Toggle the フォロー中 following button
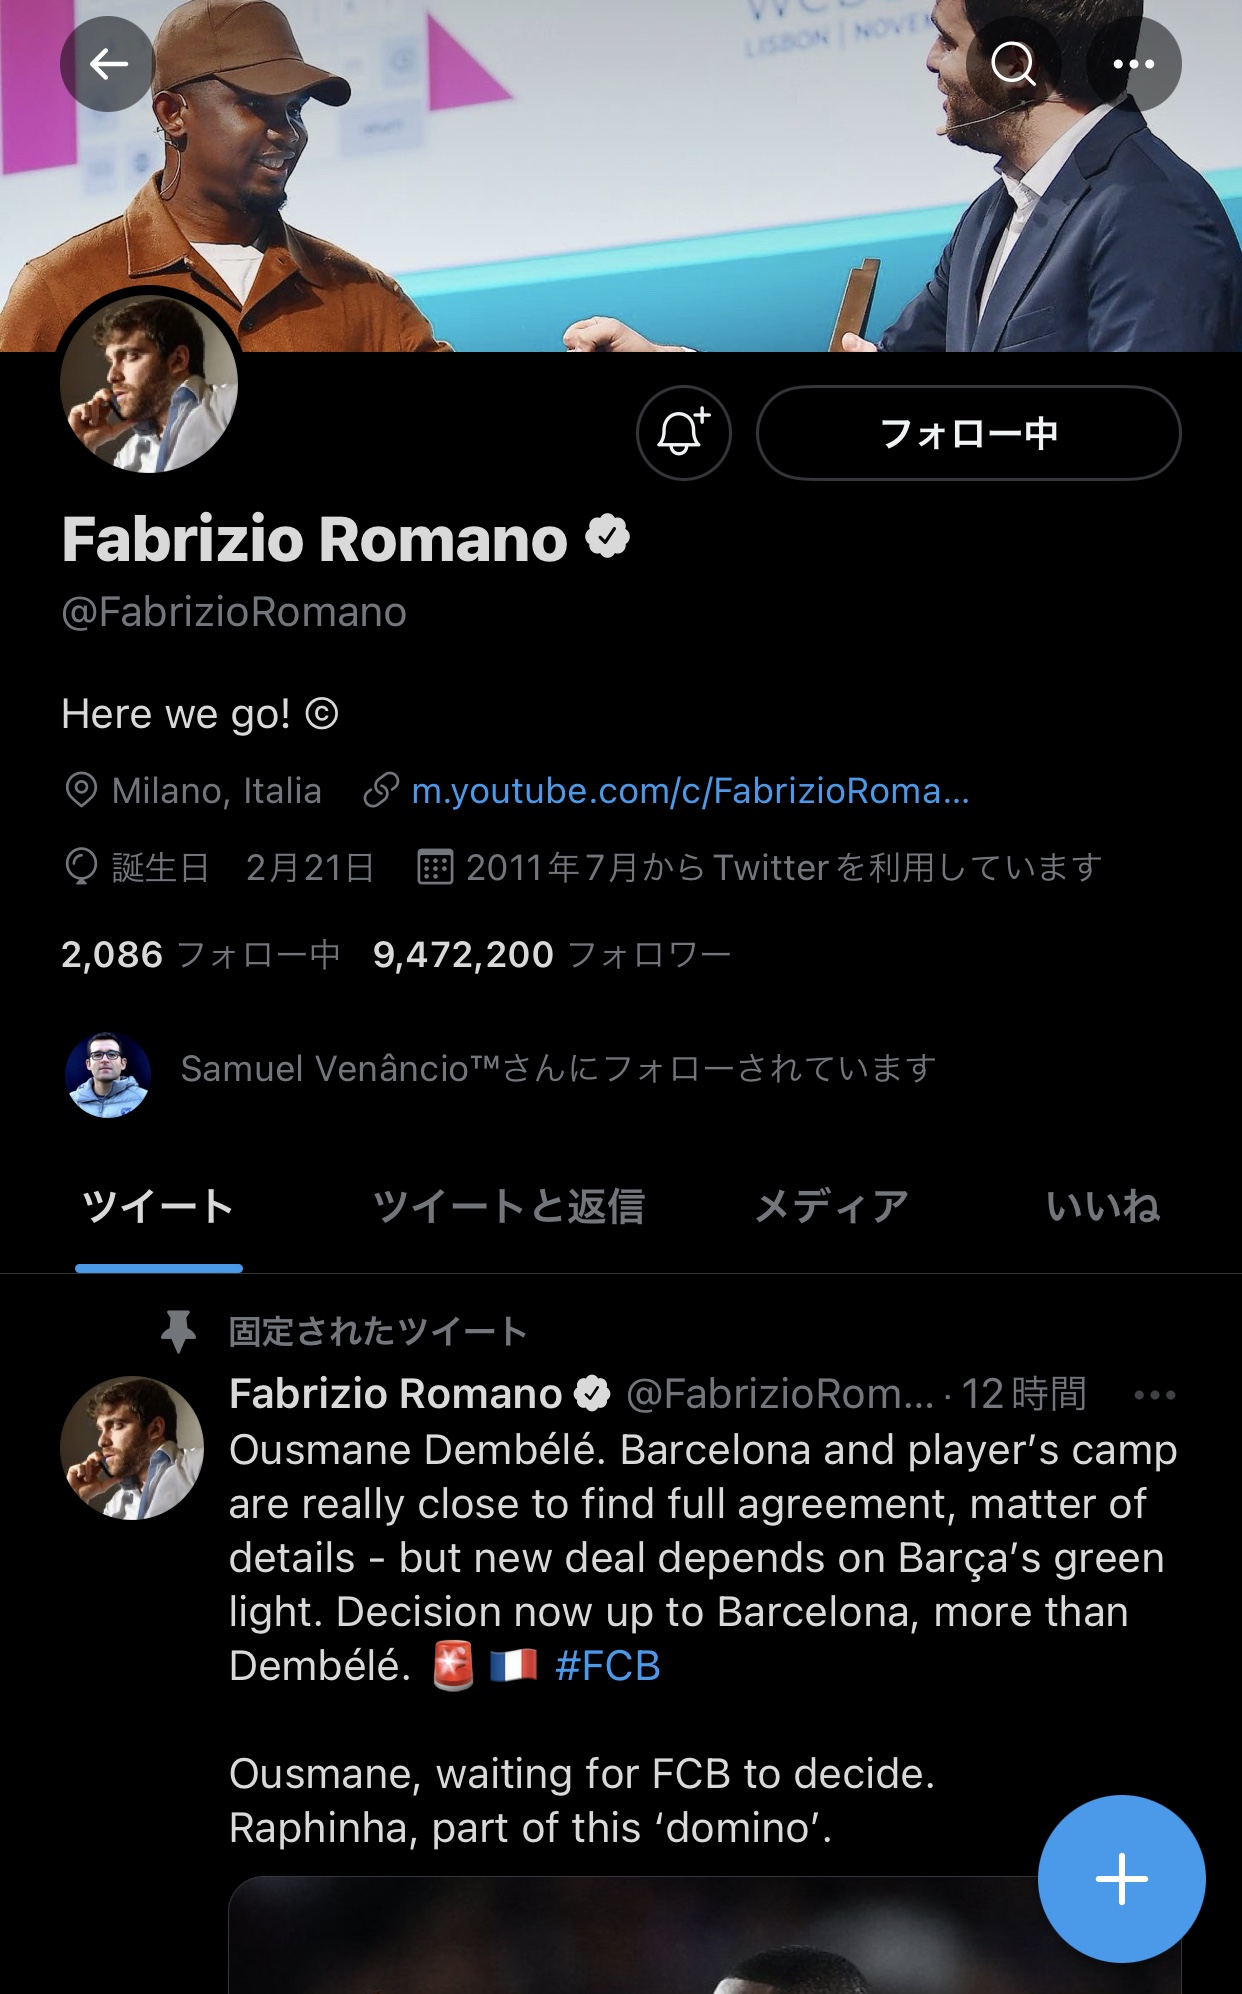The image size is (1242, 1994). 968,433
